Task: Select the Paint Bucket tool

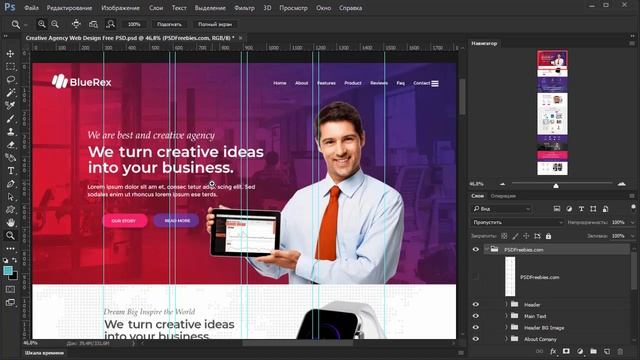Action: pos(11,158)
